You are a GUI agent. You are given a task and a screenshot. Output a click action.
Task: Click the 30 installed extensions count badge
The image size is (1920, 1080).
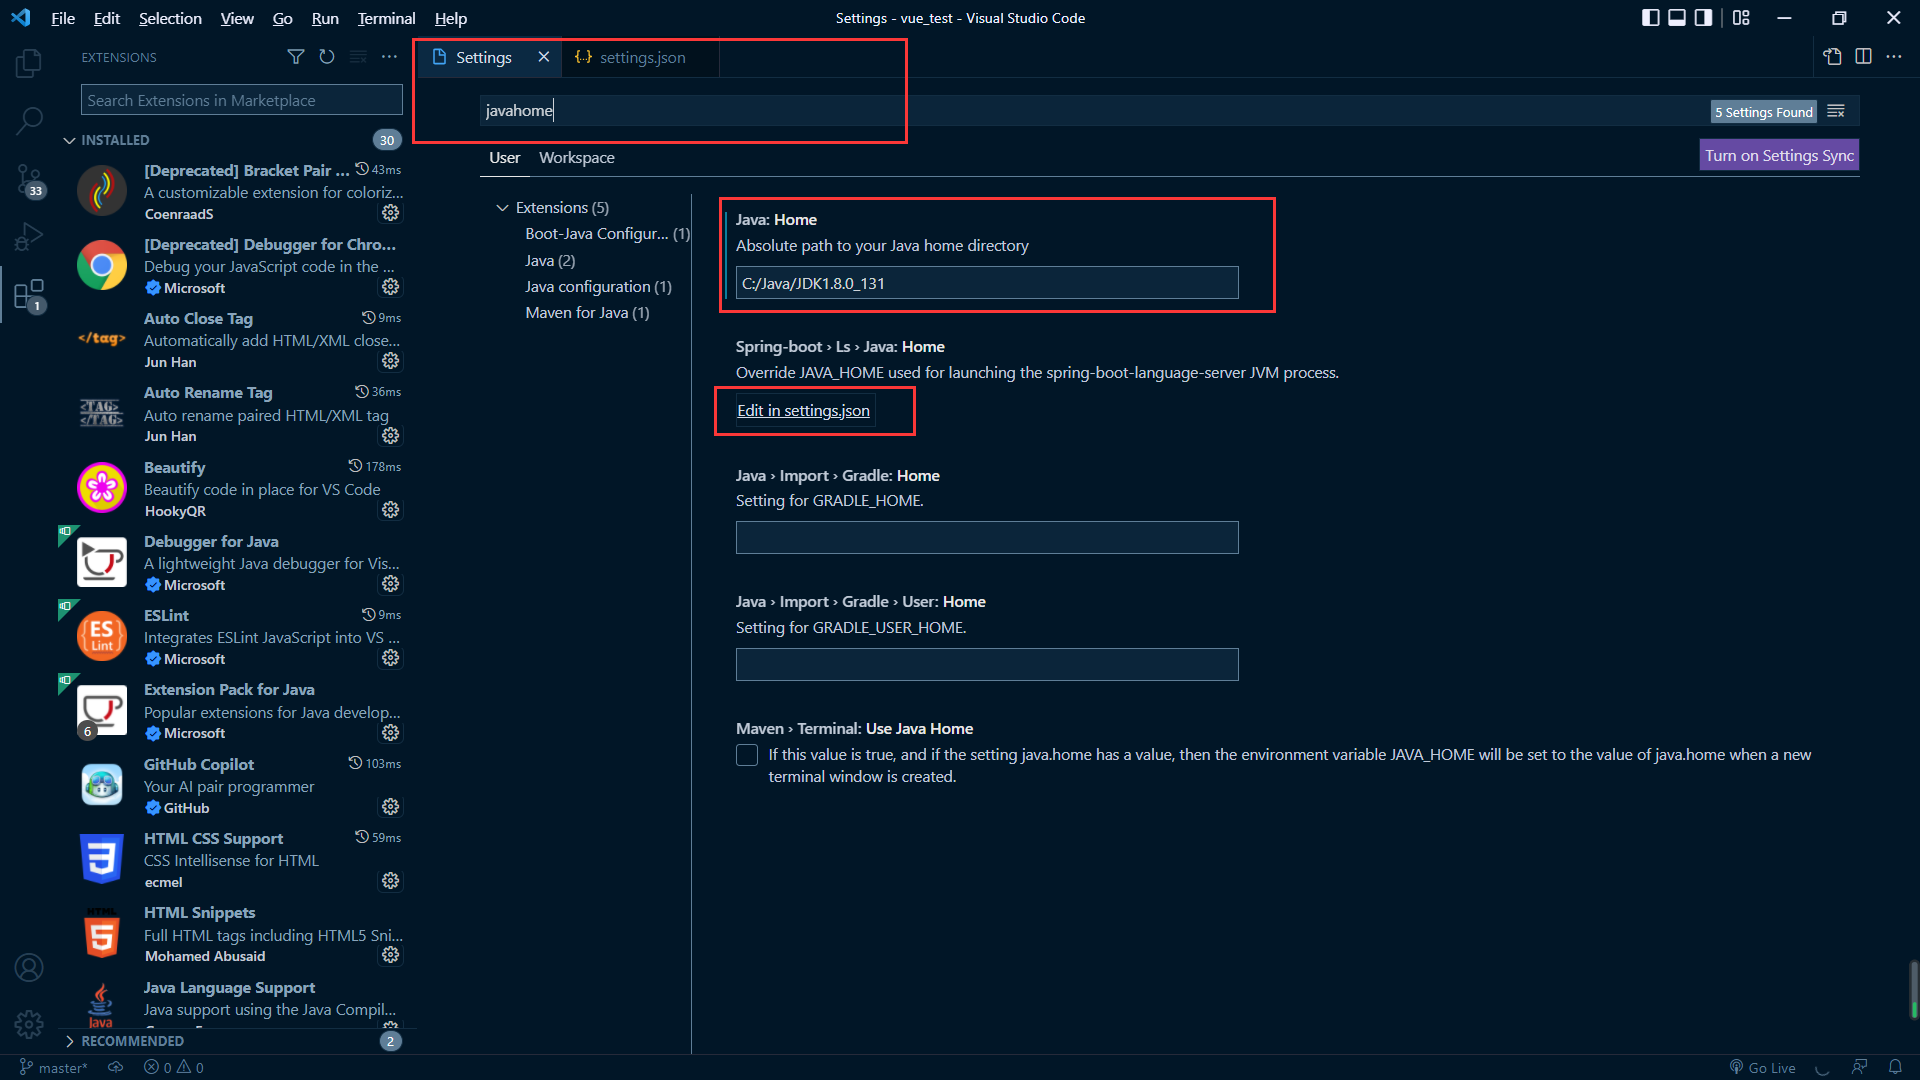click(x=387, y=140)
